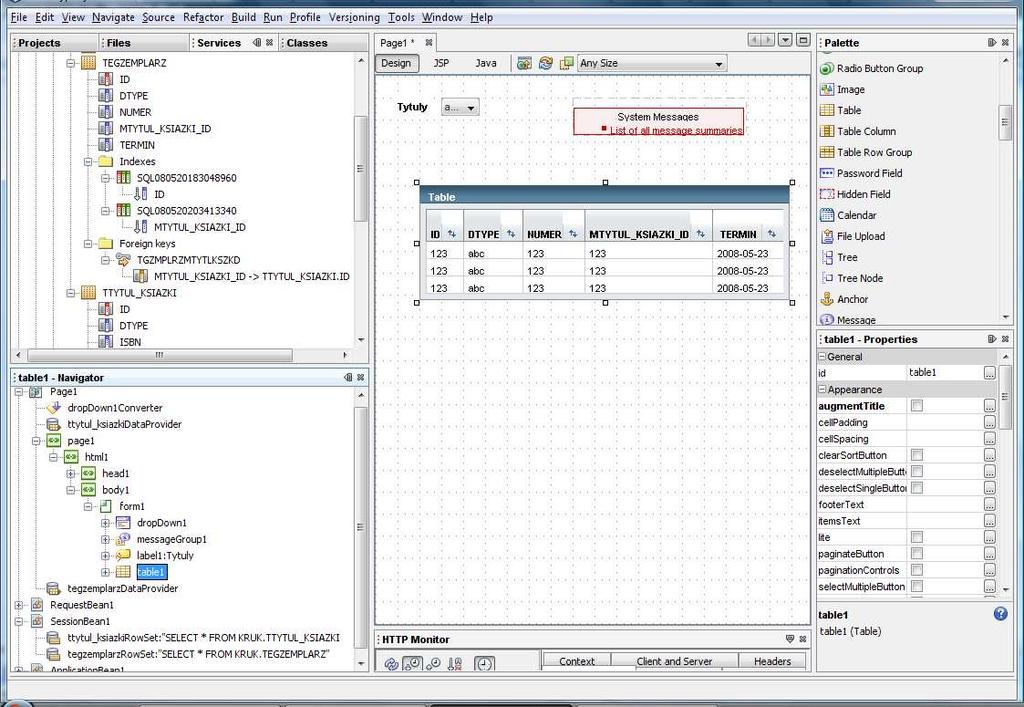
Task: Click the Palette vertical scrollbar thumb
Action: [1006, 121]
